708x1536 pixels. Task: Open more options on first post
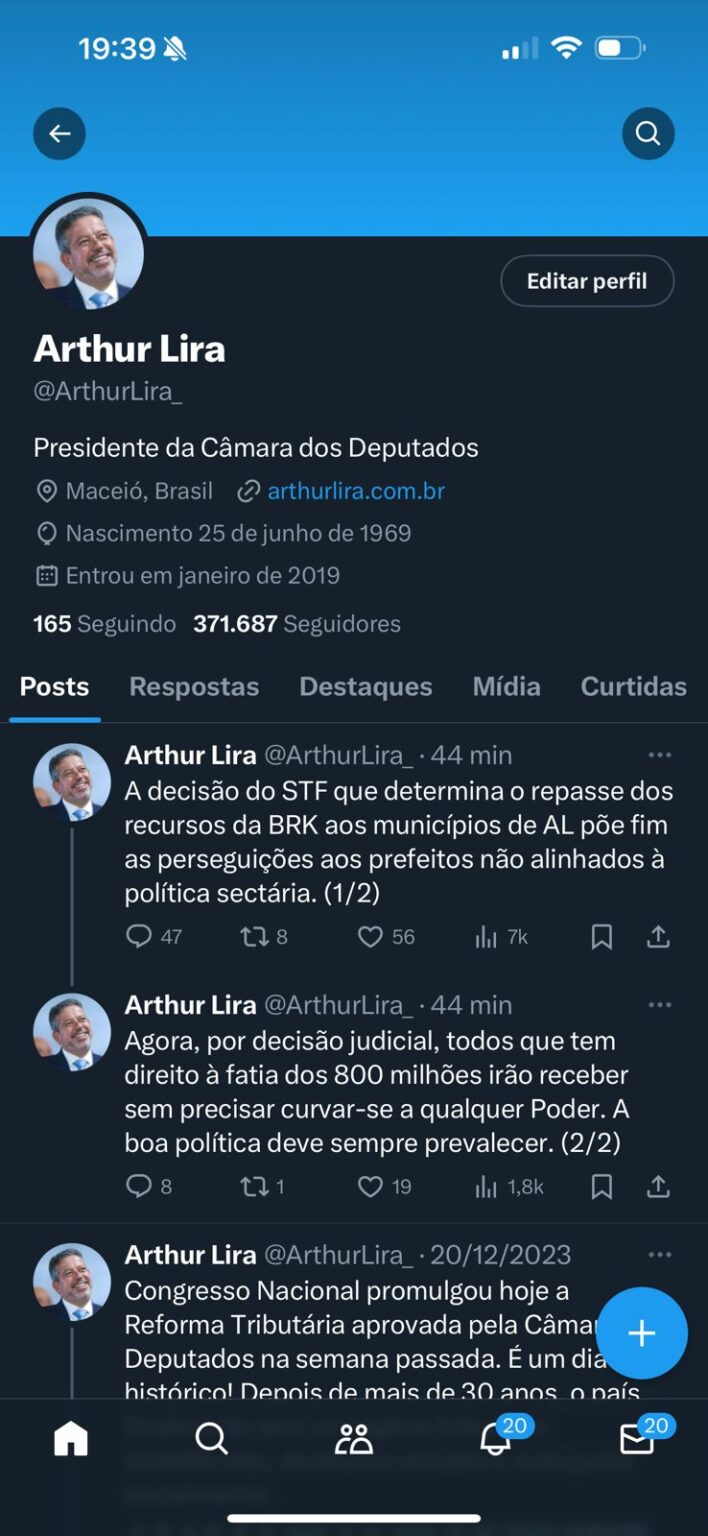659,755
